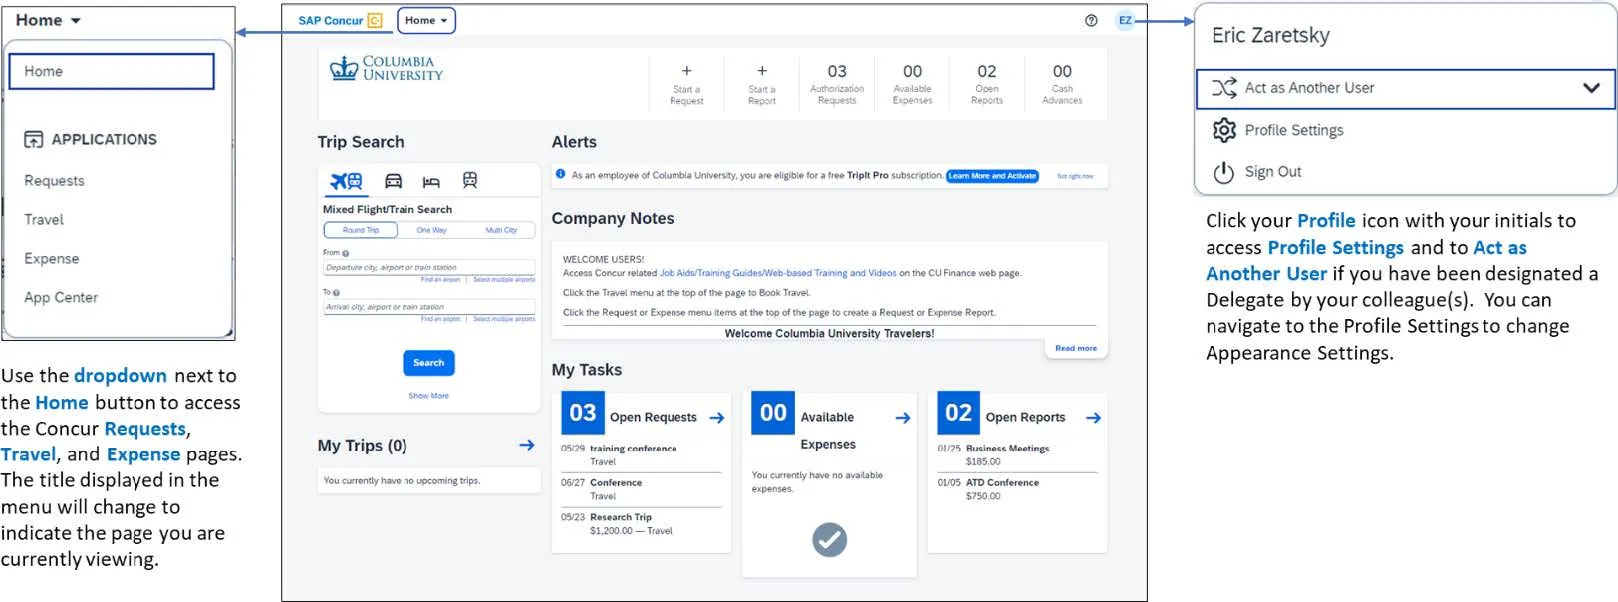Select the train search icon

click(x=470, y=180)
